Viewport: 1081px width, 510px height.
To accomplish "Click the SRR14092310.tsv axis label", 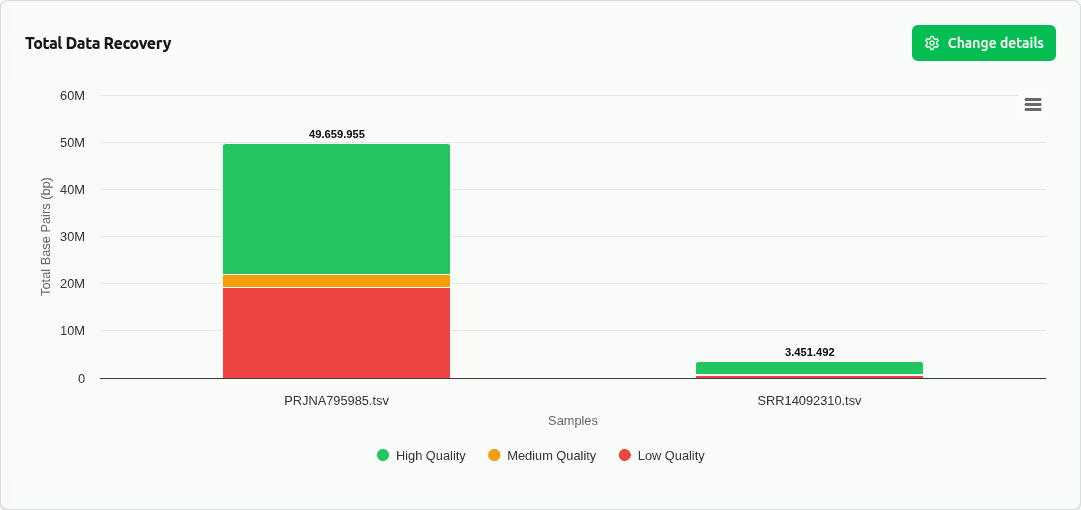I will (x=809, y=401).
